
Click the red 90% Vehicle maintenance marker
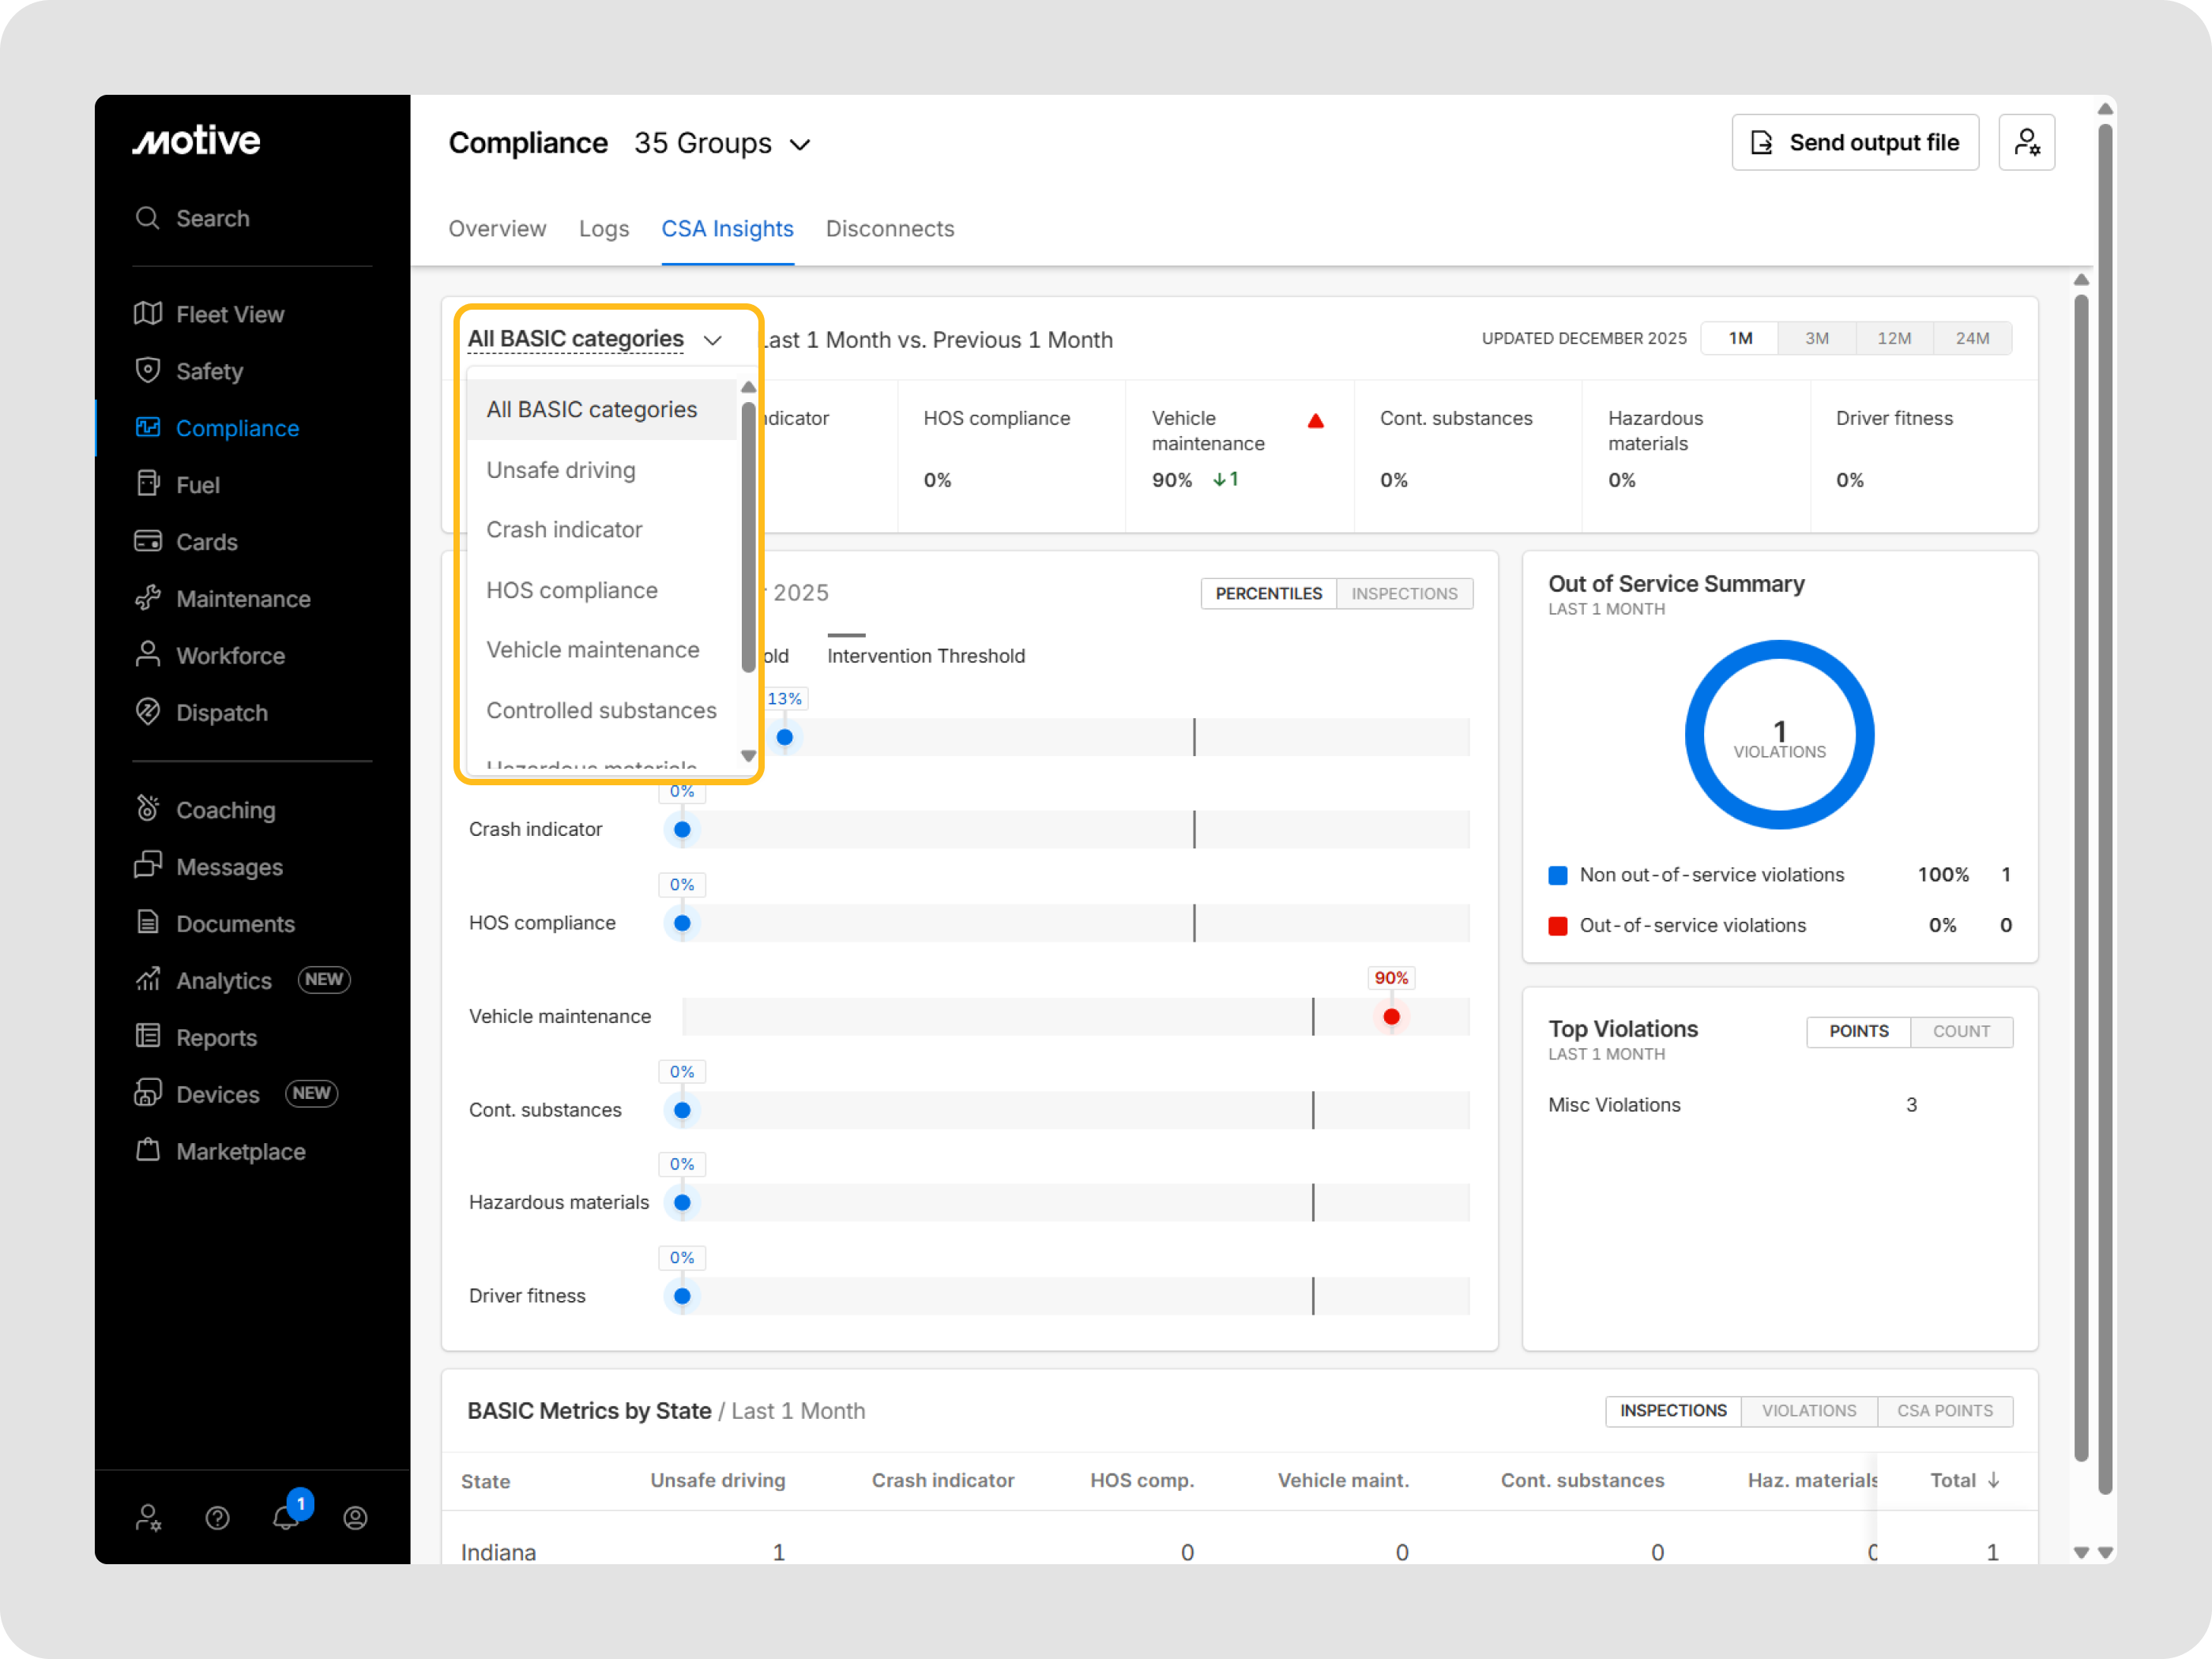click(1391, 1017)
